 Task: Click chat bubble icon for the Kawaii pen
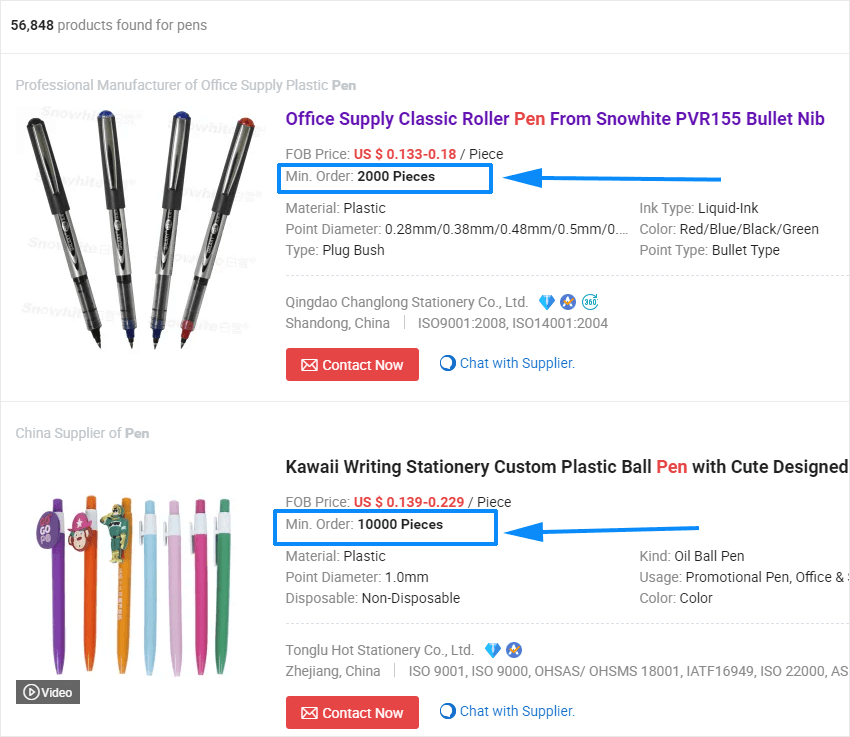[448, 711]
